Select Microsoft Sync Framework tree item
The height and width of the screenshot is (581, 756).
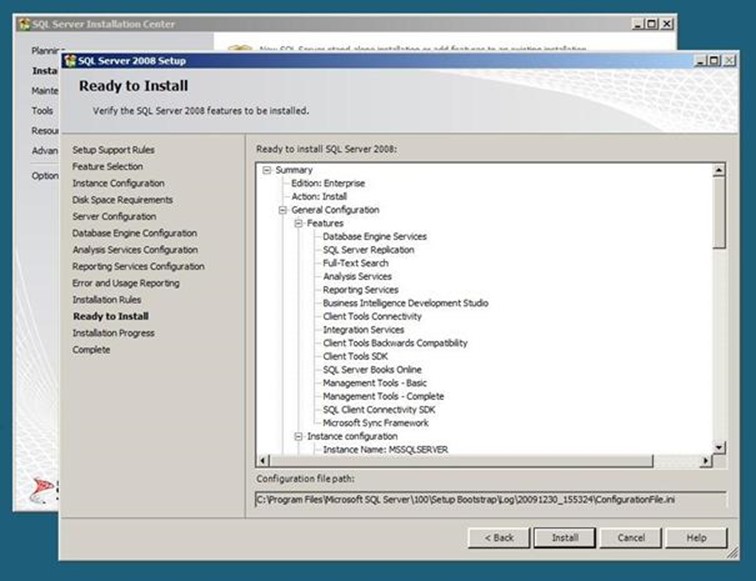(376, 423)
